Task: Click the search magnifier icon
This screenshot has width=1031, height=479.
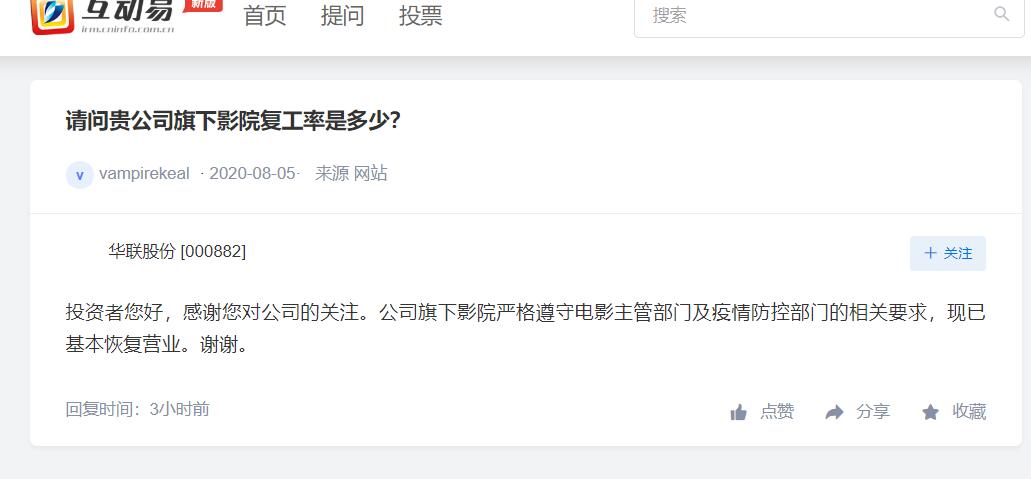Action: tap(1001, 14)
